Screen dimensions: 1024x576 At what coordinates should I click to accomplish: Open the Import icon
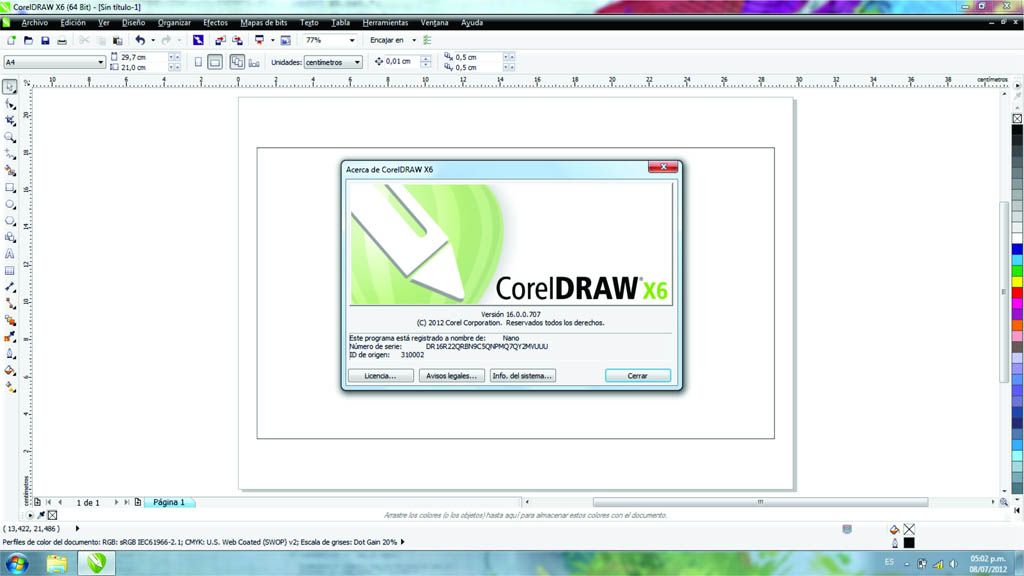coord(220,40)
